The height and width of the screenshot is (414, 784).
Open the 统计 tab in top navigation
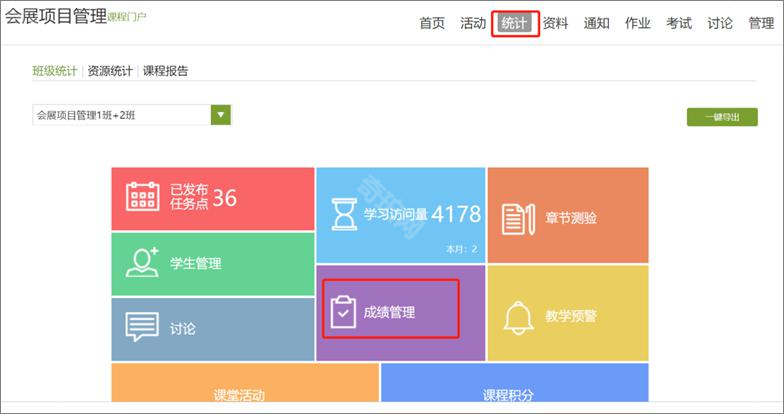coord(515,23)
